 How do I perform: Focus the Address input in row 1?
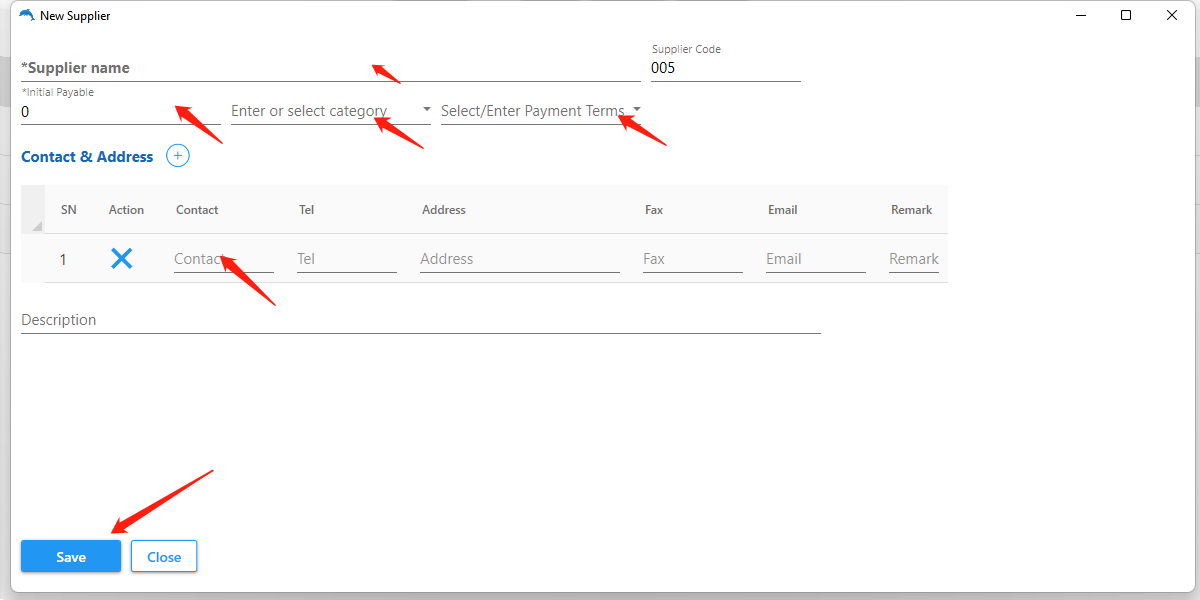tap(519, 259)
